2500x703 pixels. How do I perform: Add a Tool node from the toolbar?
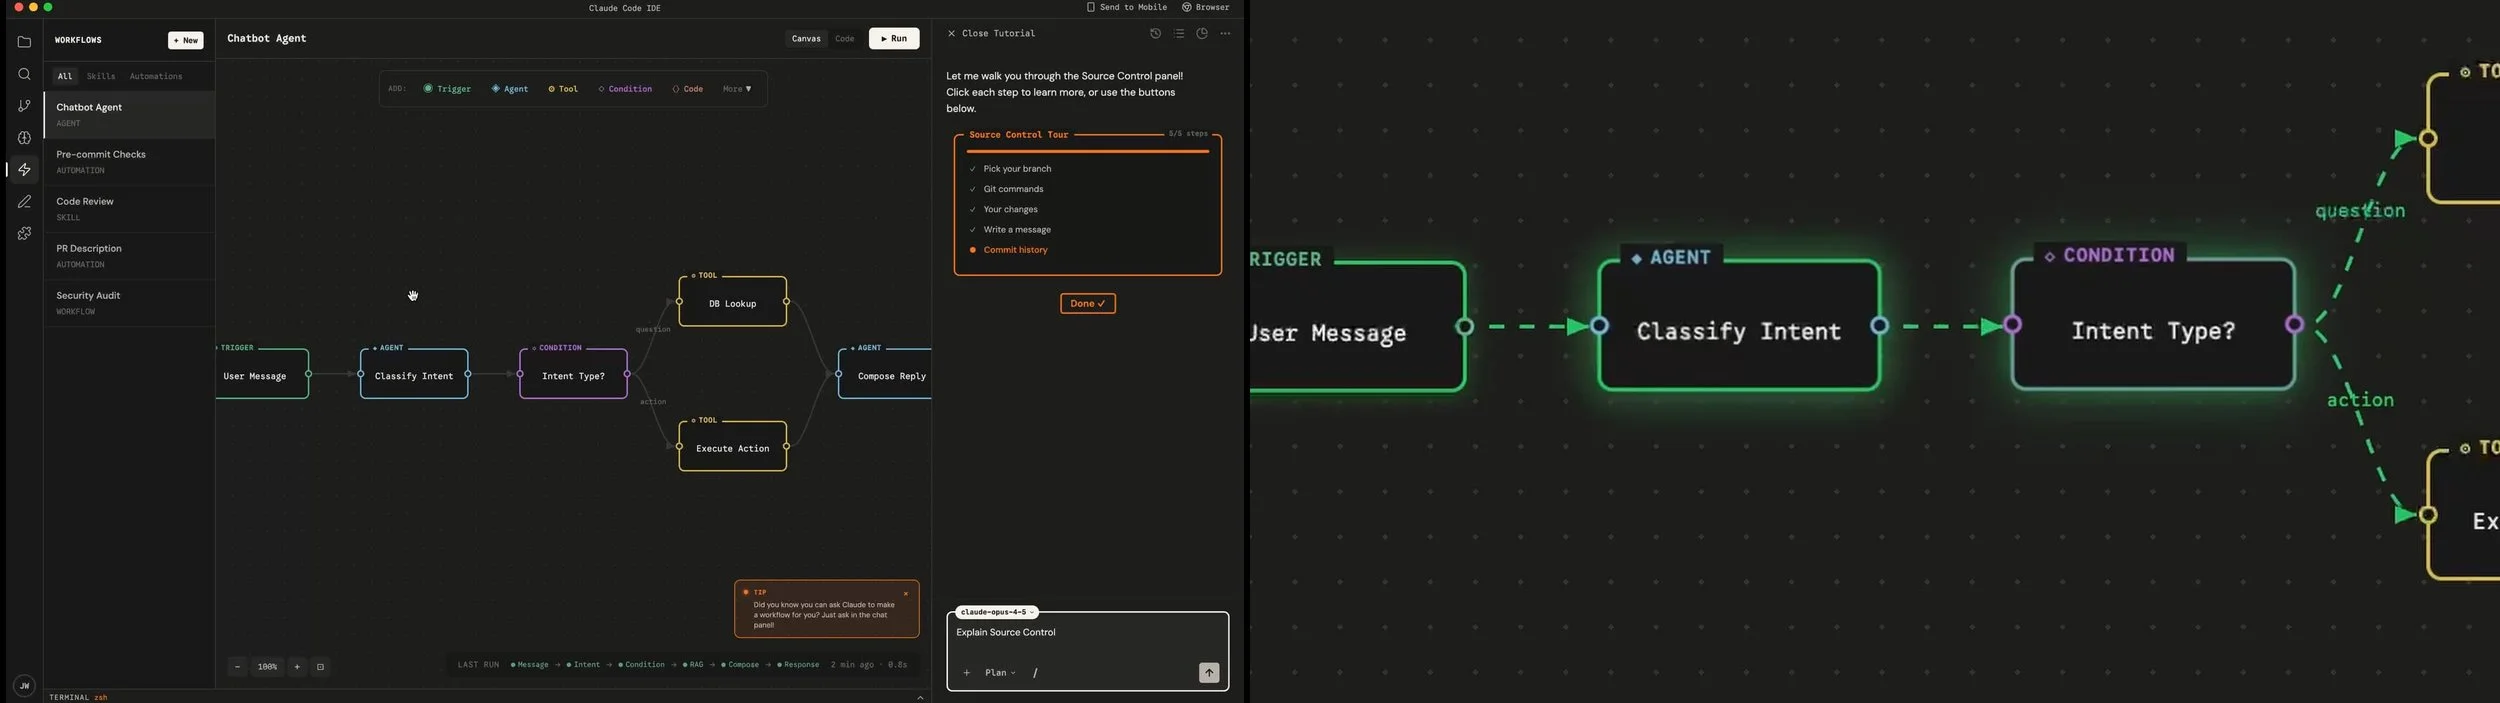(x=563, y=89)
